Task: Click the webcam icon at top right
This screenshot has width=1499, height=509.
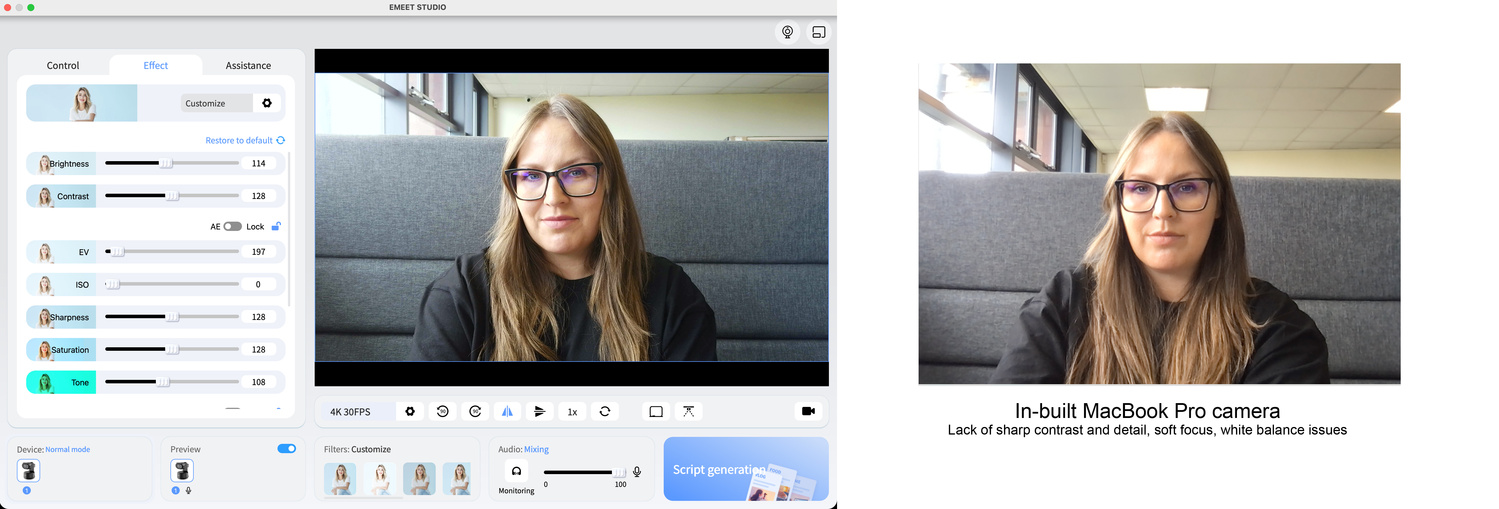Action: tap(788, 32)
